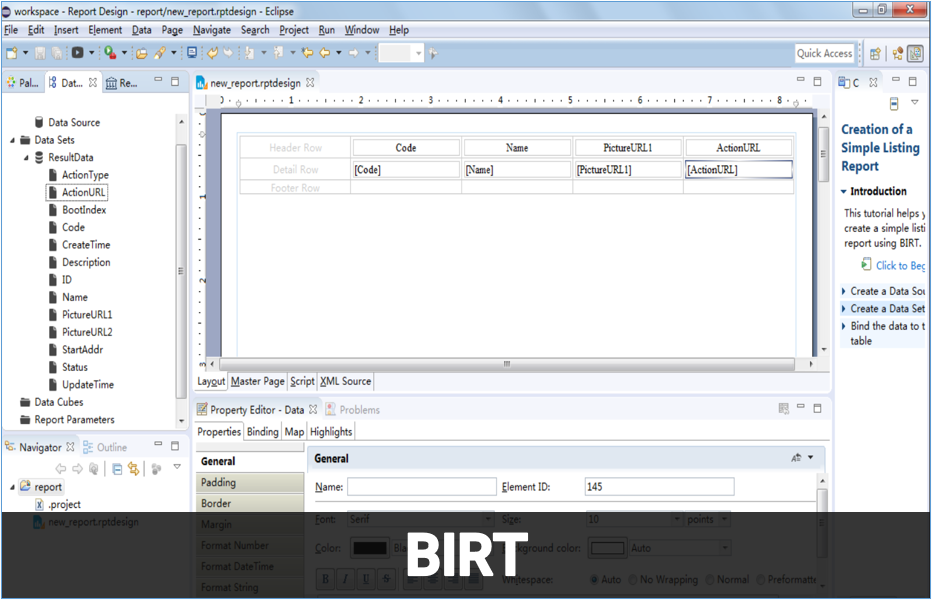Select the [PictureURL1] detail cell
The image size is (932, 600).
coord(628,169)
